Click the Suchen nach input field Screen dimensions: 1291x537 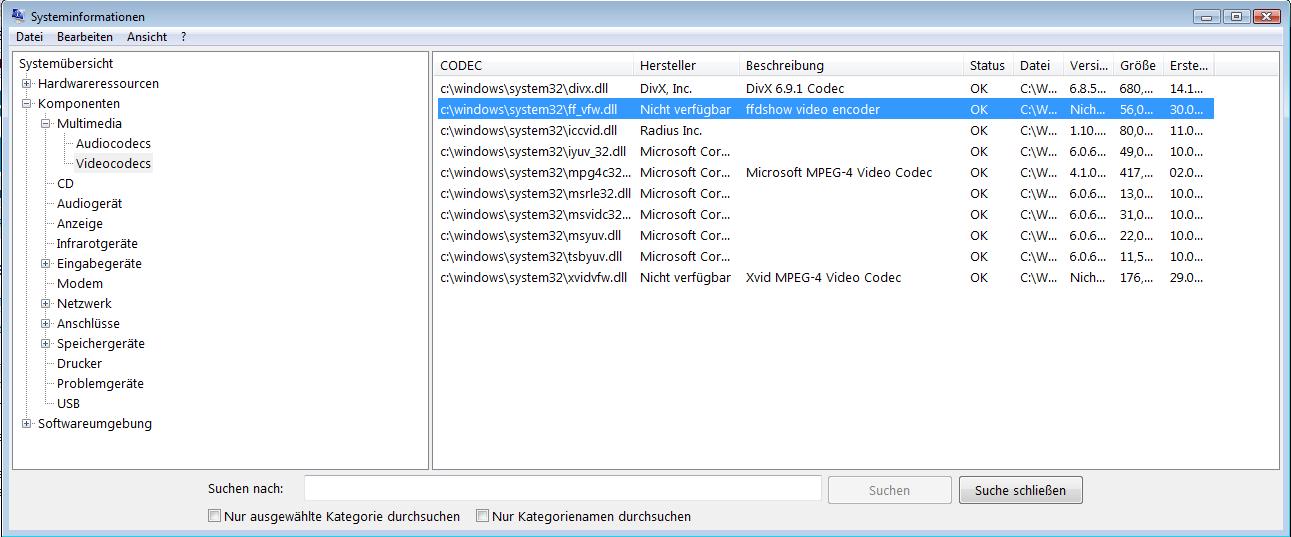pyautogui.click(x=562, y=489)
